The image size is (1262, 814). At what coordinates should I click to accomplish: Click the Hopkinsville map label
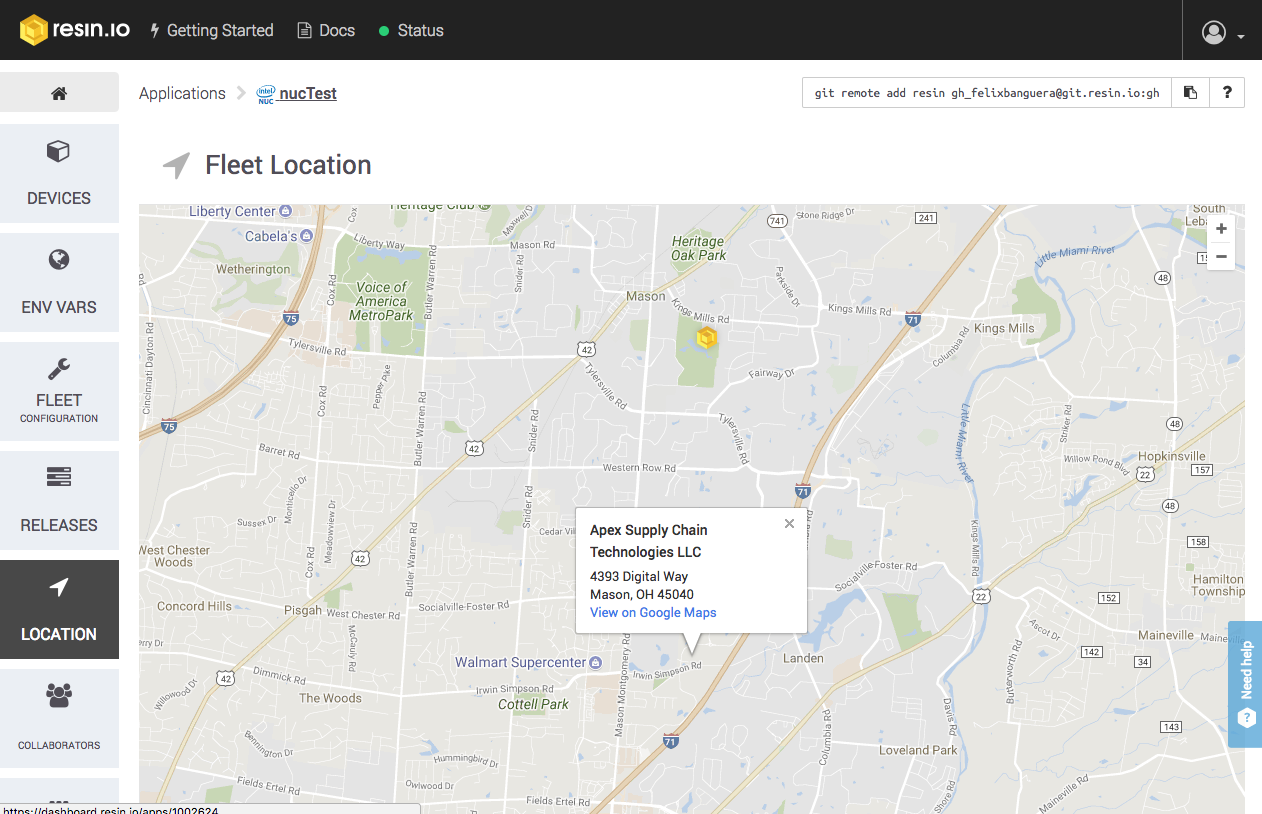point(1172,456)
